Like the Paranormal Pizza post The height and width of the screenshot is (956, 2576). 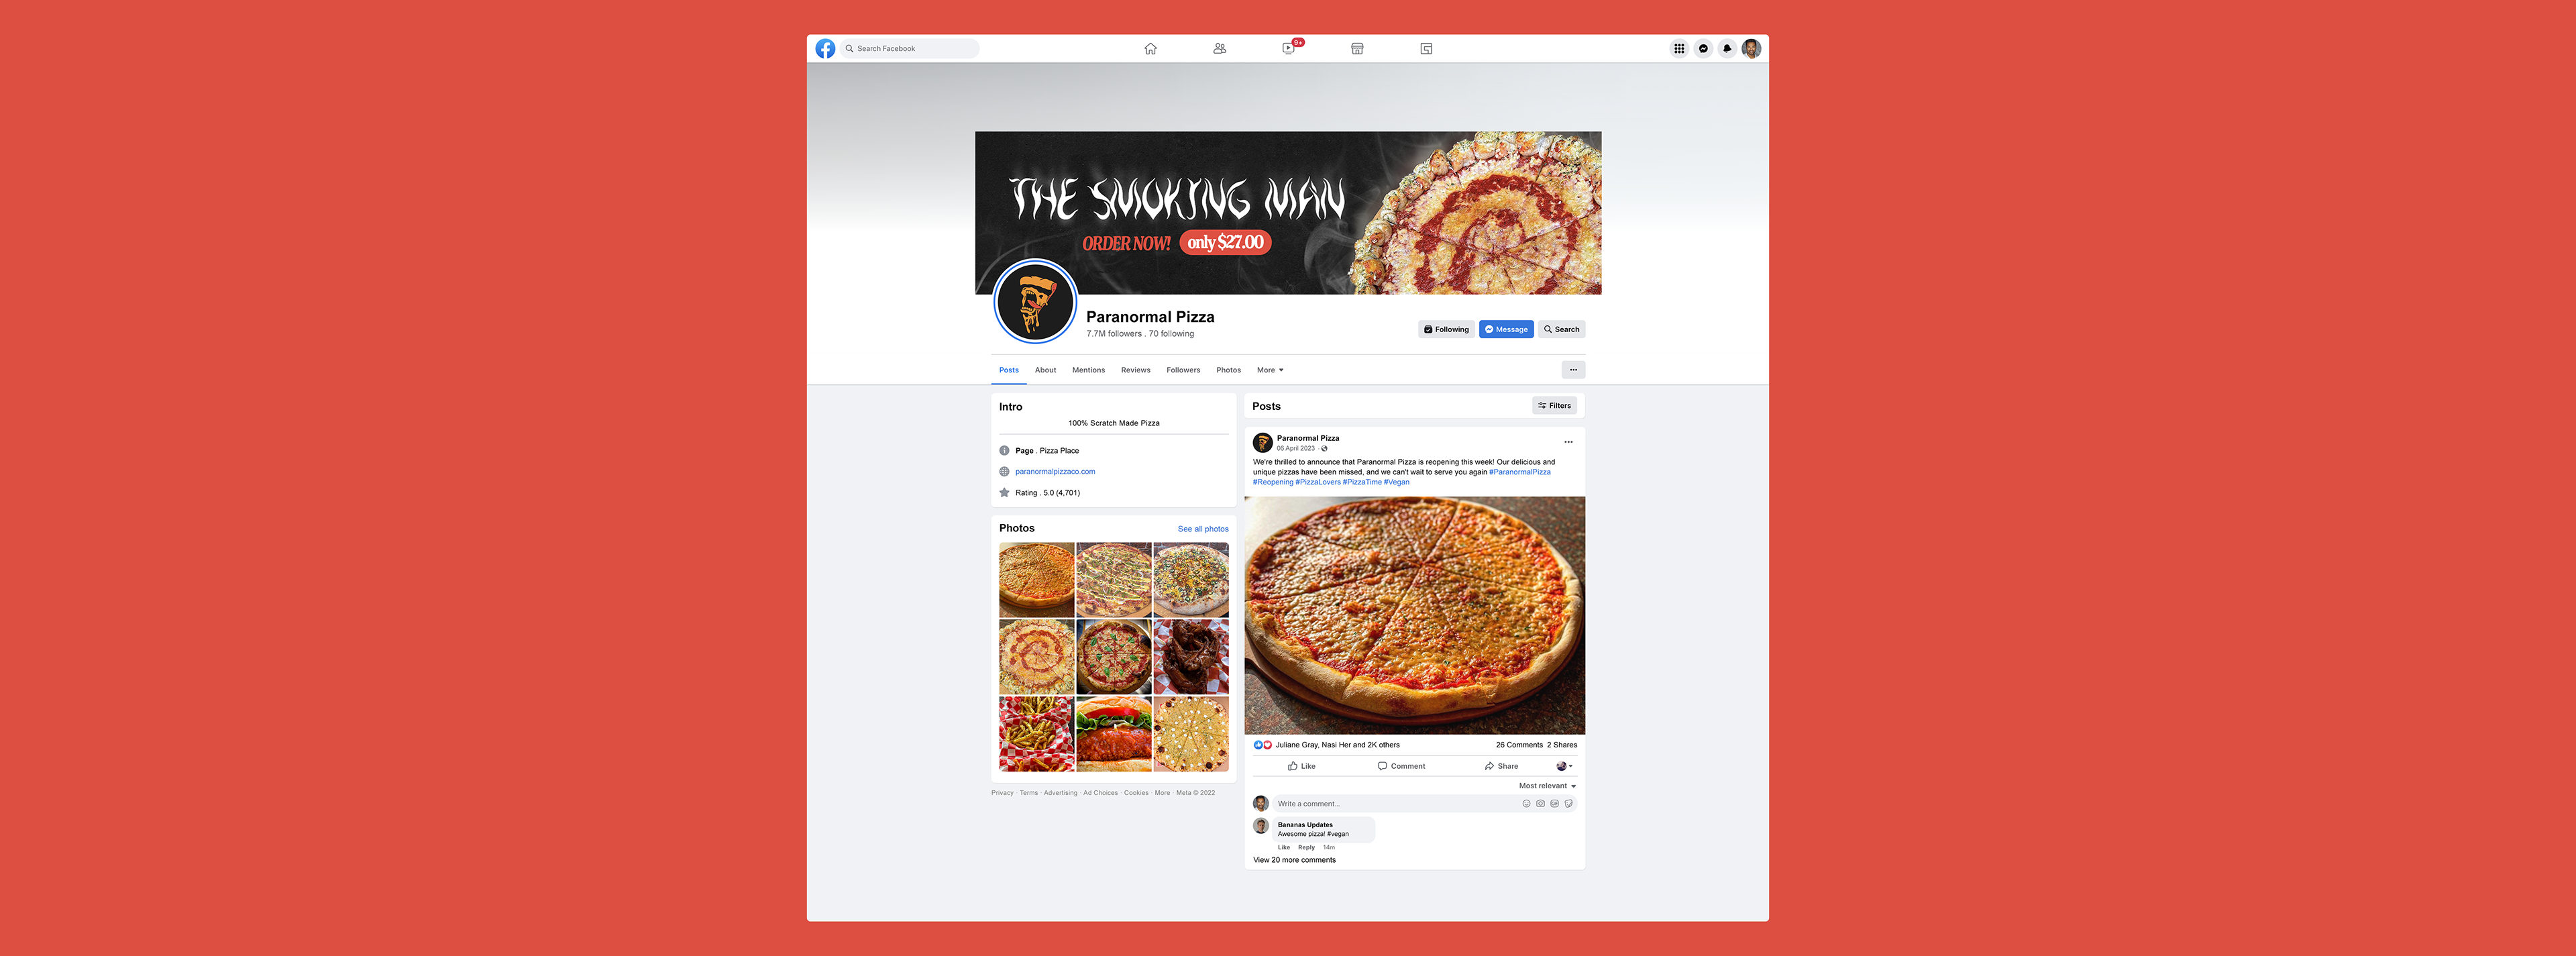point(1301,766)
